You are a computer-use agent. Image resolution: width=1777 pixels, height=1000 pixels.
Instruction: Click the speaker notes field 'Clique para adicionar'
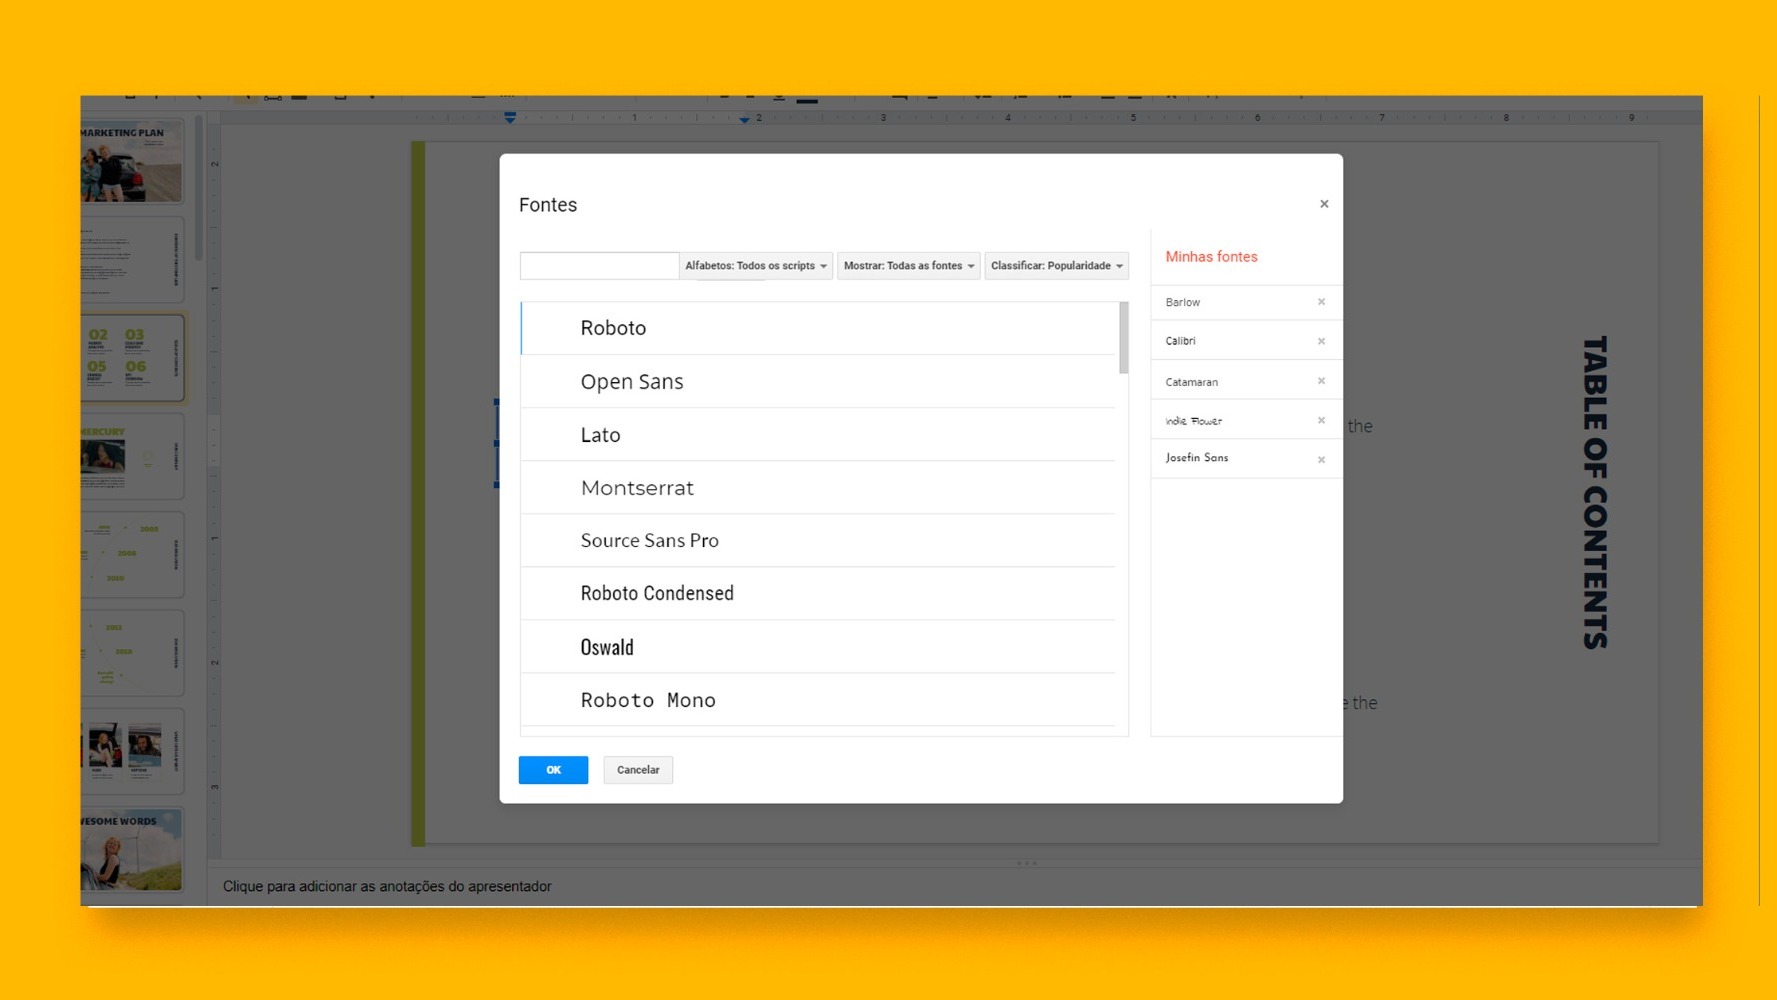[387, 886]
